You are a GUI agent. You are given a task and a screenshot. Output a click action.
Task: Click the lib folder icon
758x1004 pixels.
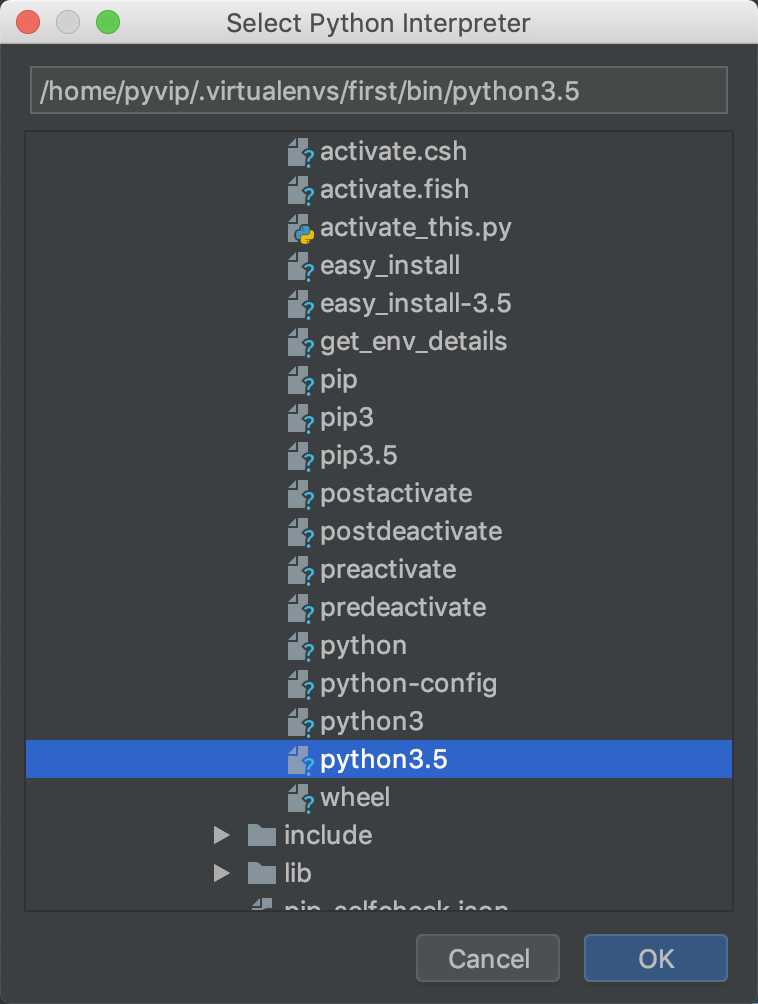pyautogui.click(x=262, y=873)
